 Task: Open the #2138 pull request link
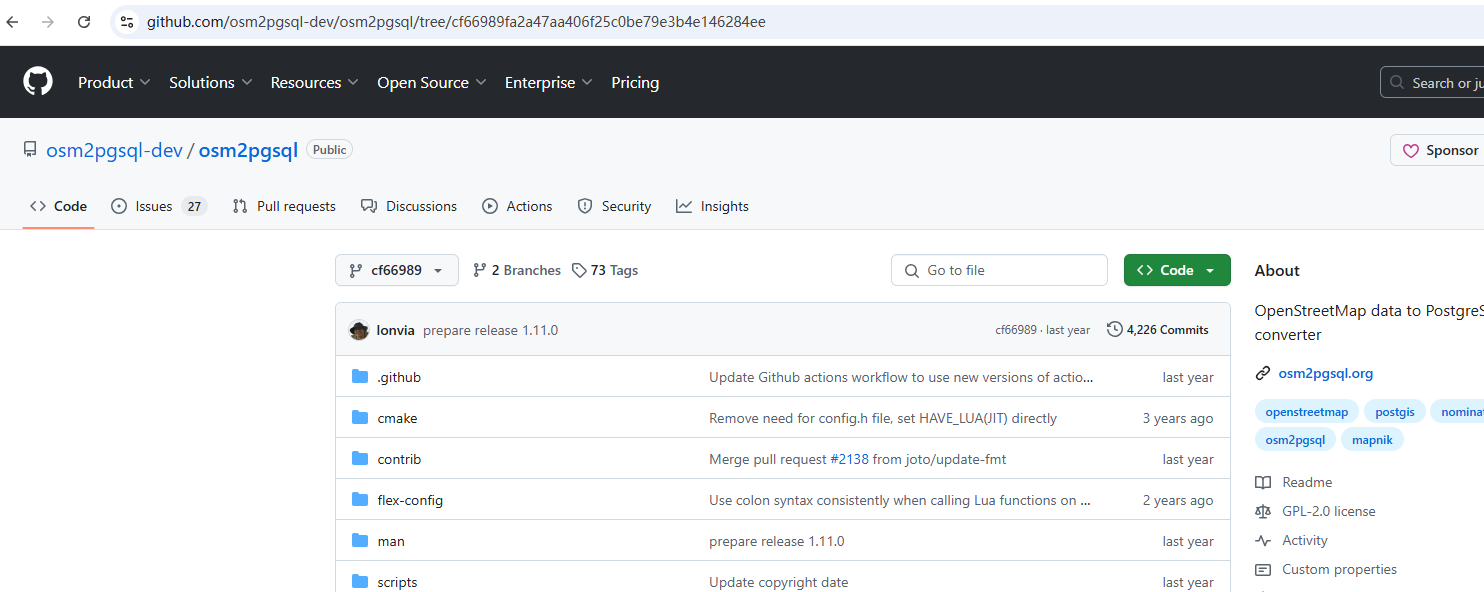coord(849,459)
